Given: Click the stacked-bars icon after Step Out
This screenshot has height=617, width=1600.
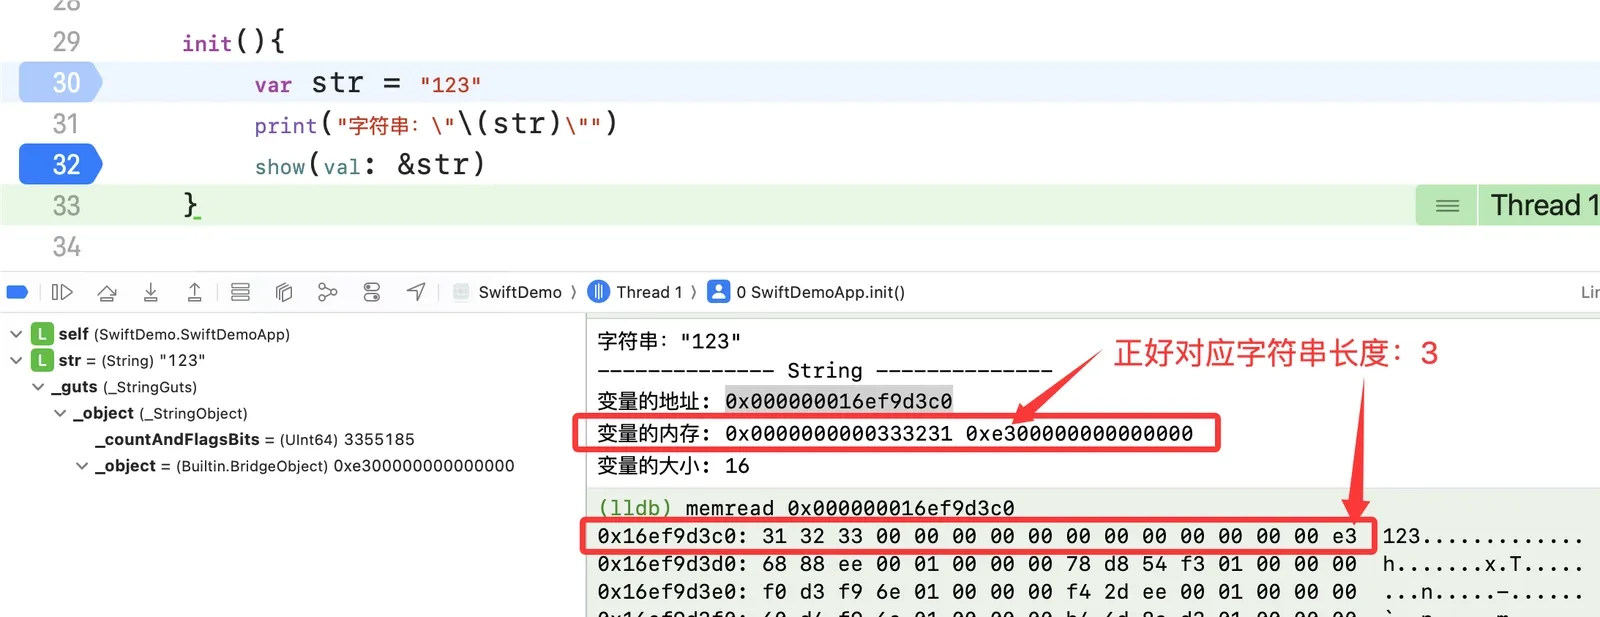Looking at the screenshot, I should point(240,292).
